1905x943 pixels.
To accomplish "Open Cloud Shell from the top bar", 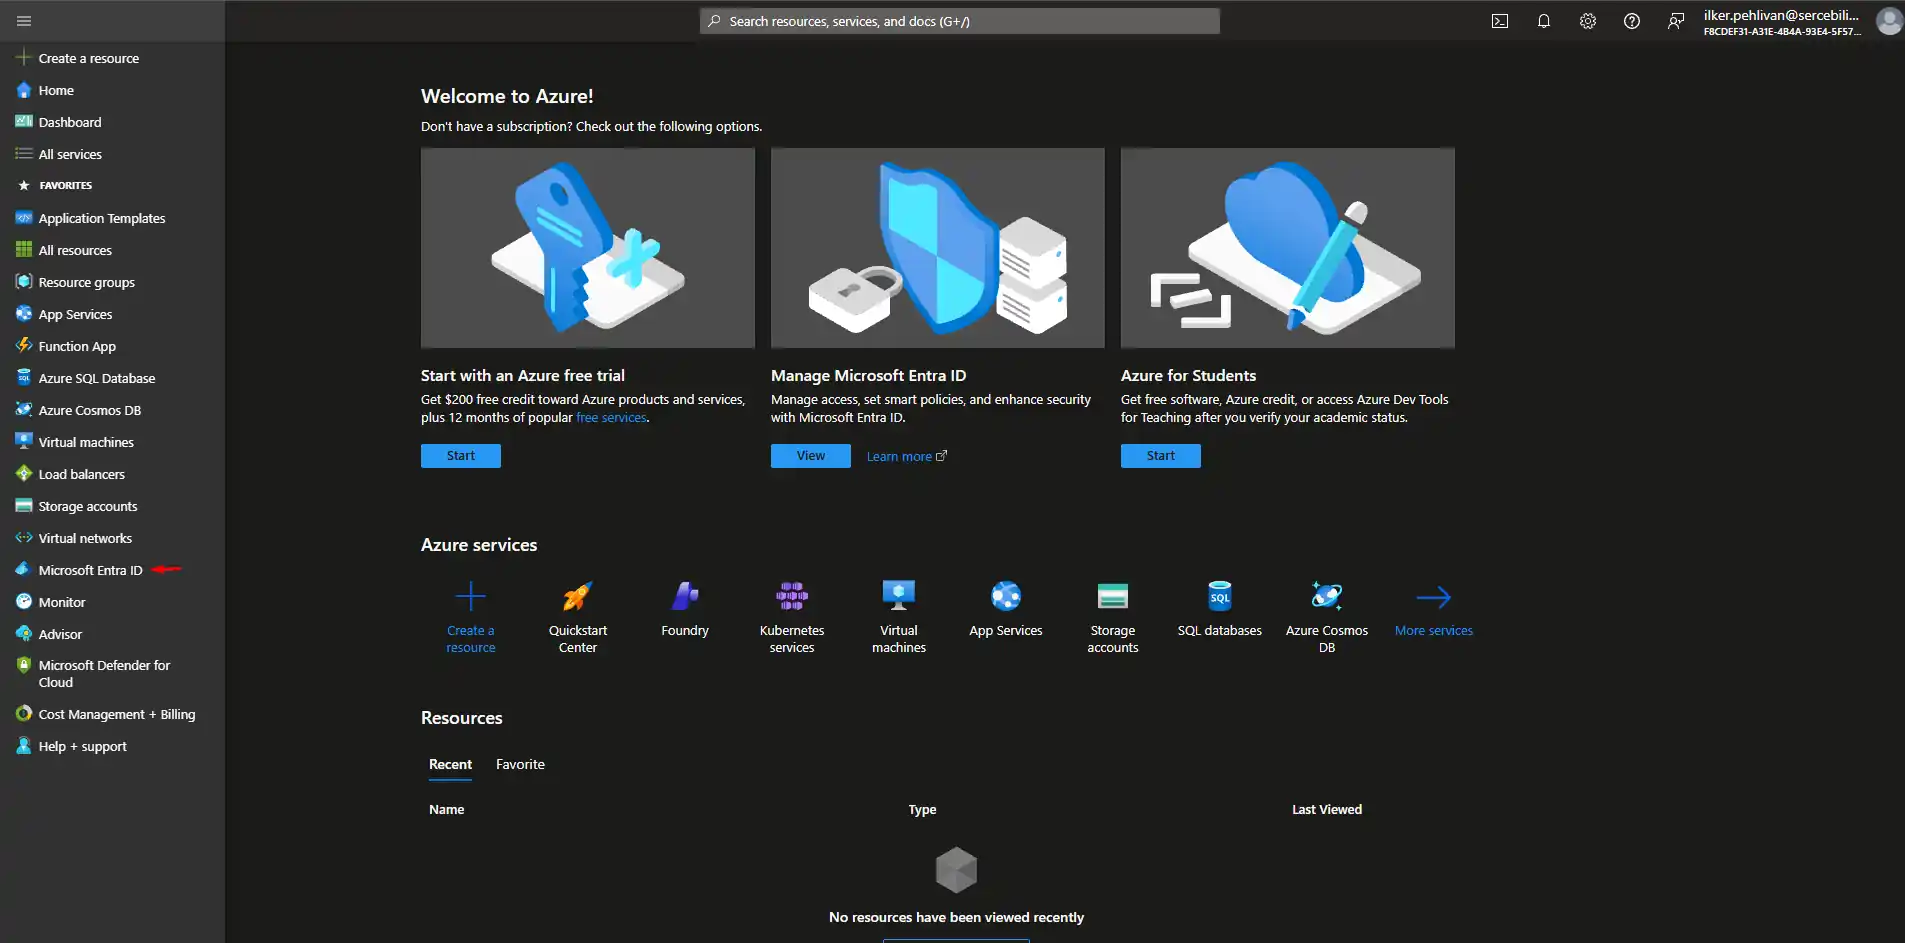I will [1500, 21].
